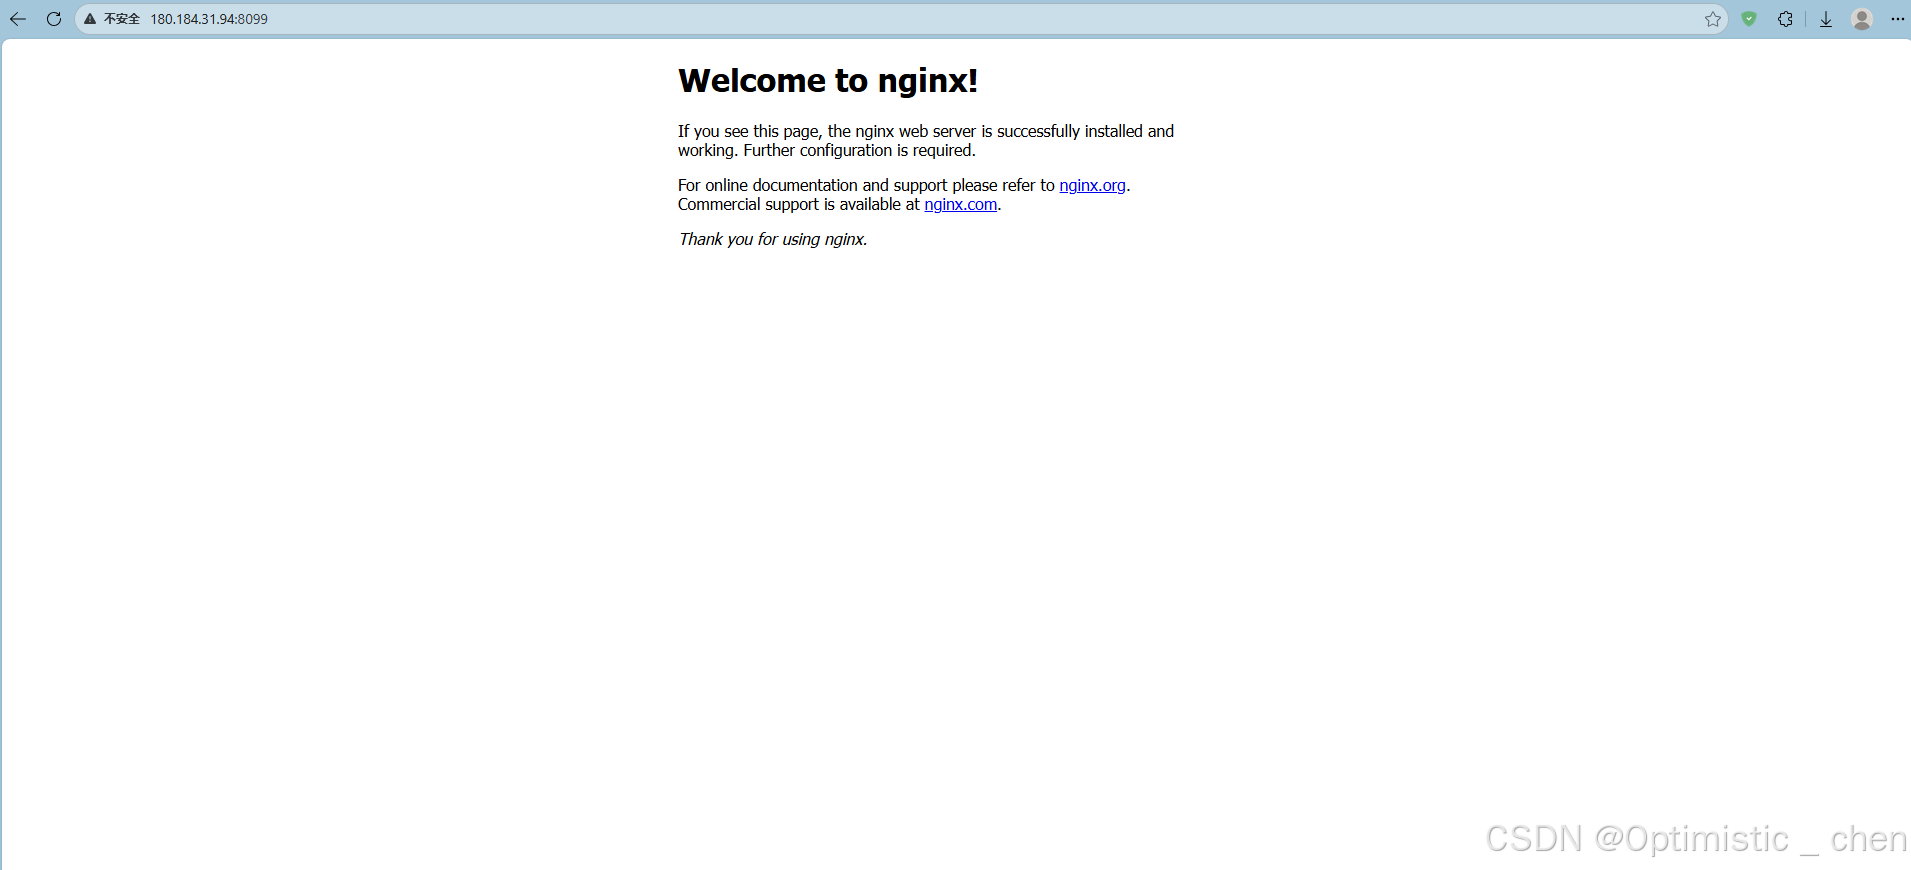Click the "For online documentation" sentence
The image size is (1911, 870).
coord(865,185)
